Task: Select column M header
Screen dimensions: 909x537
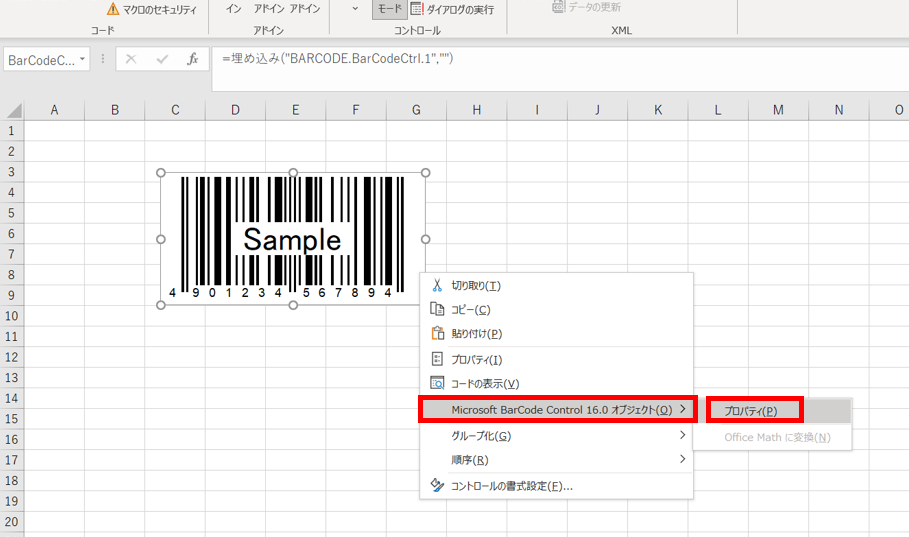Action: coord(778,110)
